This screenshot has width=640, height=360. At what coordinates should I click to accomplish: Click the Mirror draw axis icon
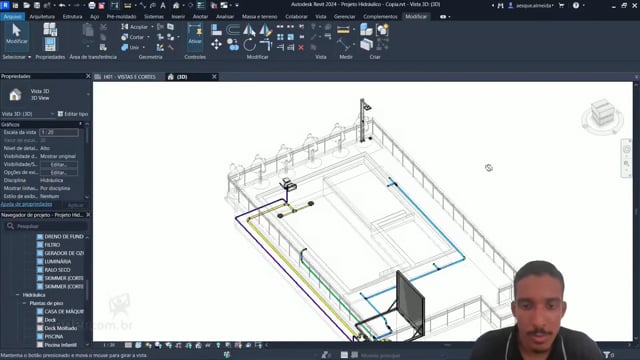(265, 29)
